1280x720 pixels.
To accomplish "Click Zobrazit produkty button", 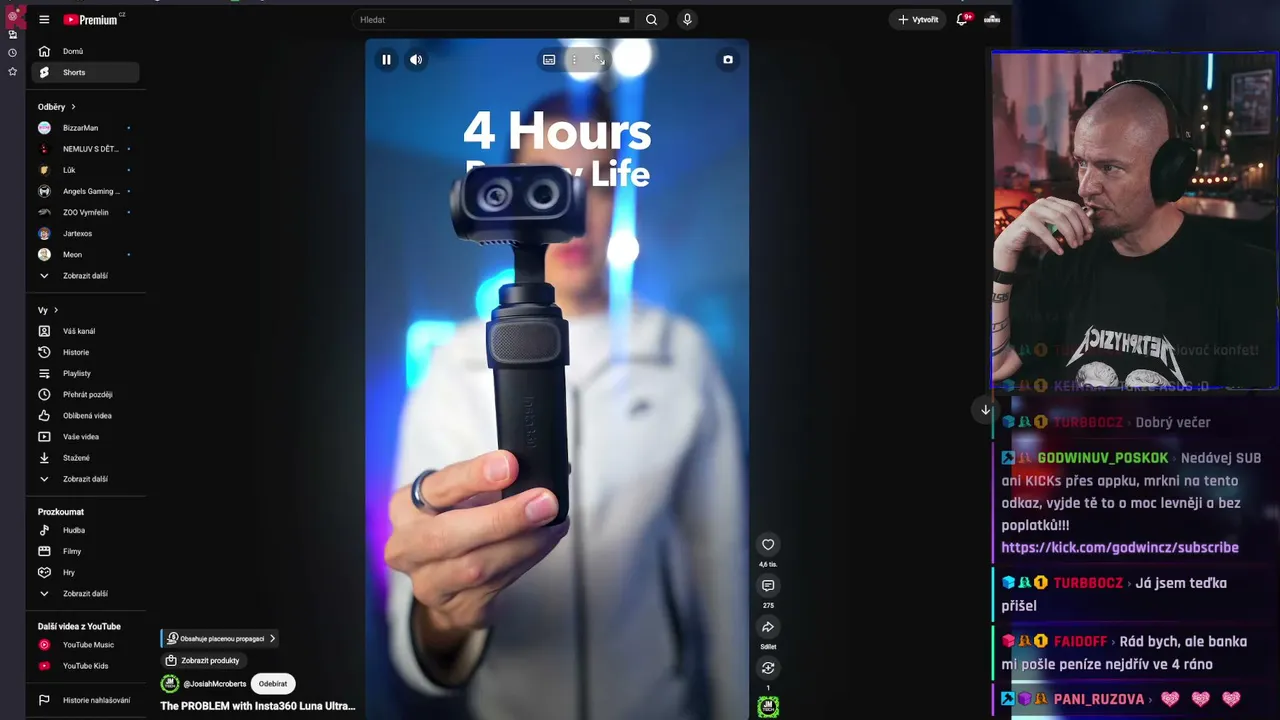I will [204, 660].
